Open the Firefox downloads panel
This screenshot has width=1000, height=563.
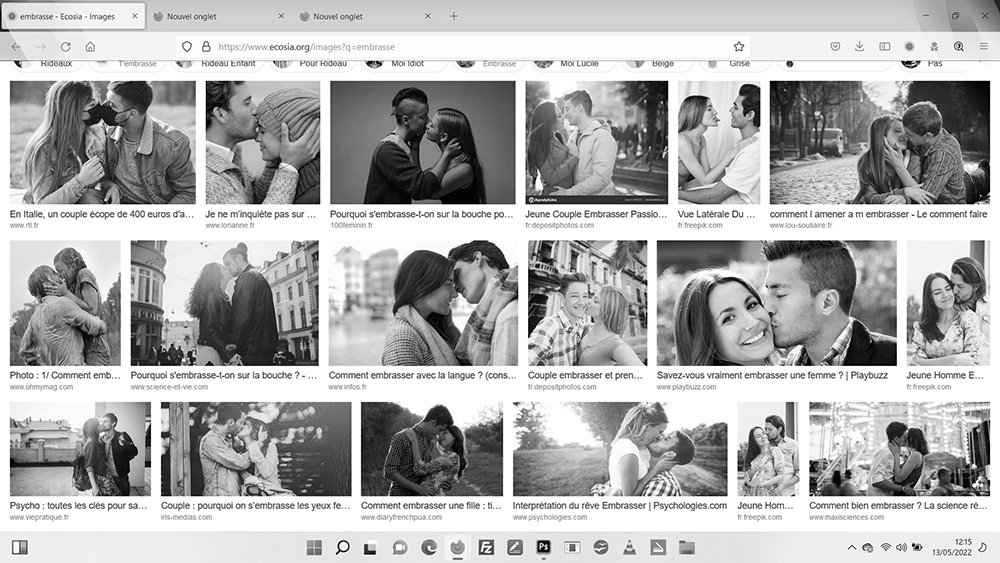[x=860, y=47]
